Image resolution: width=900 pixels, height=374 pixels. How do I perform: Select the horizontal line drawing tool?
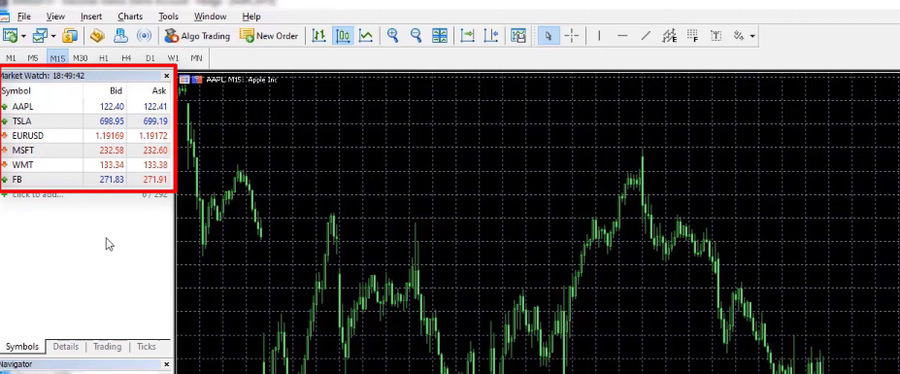[x=622, y=36]
